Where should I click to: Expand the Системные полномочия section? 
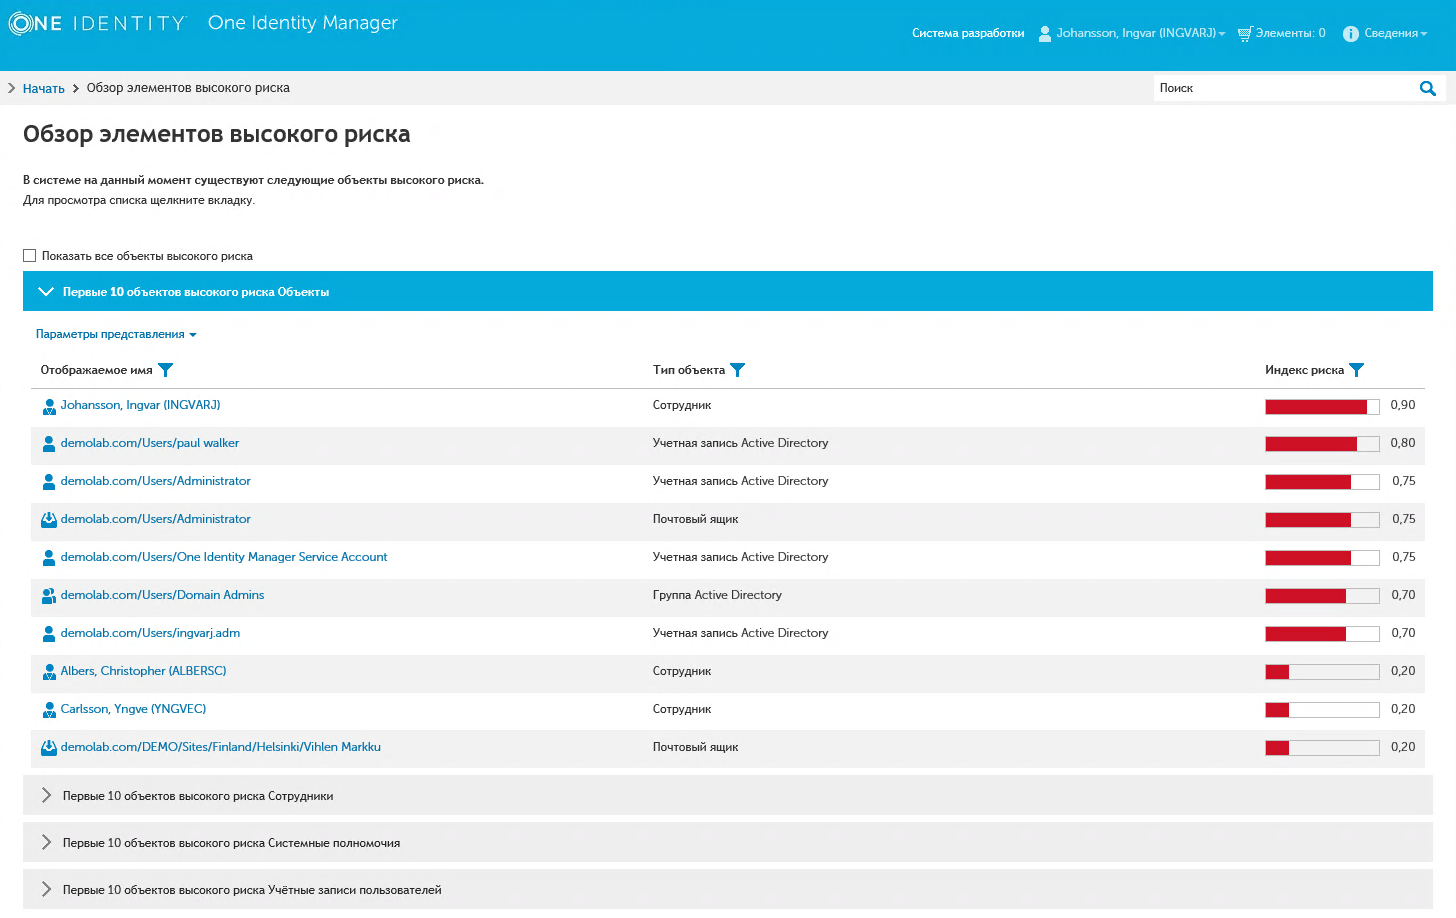point(727,842)
